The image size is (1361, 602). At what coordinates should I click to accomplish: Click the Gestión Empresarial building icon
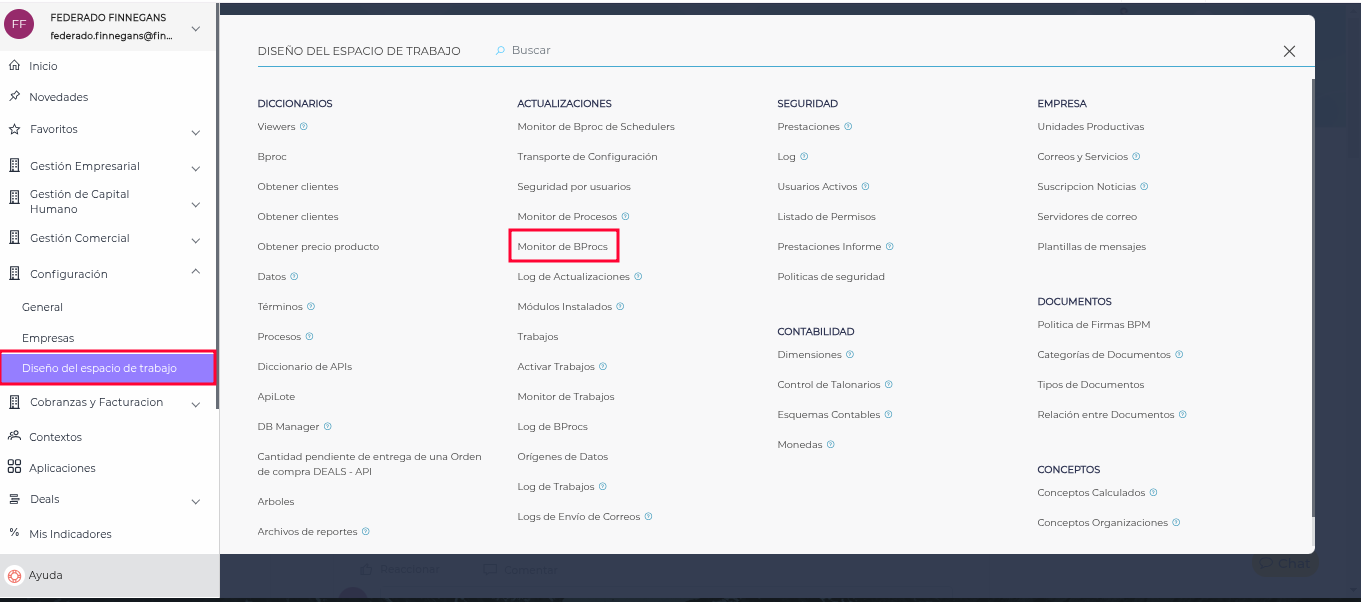click(14, 166)
